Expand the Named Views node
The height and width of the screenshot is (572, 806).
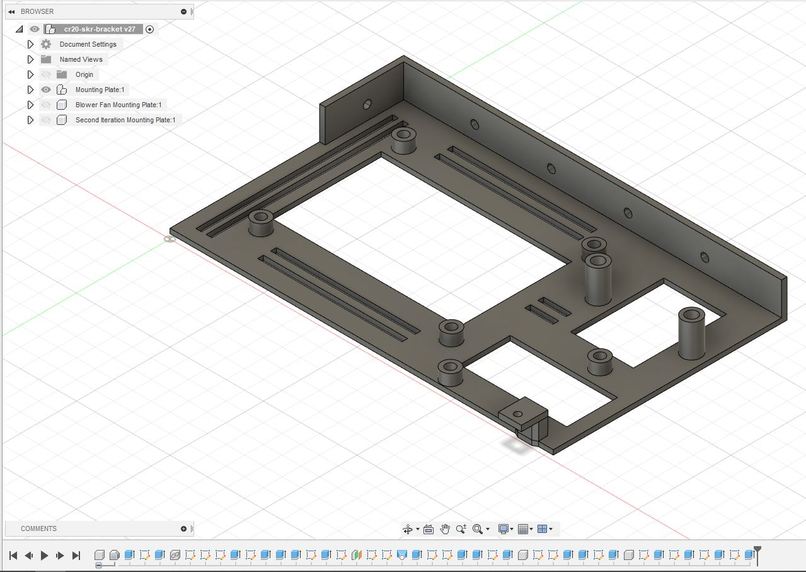[x=30, y=59]
